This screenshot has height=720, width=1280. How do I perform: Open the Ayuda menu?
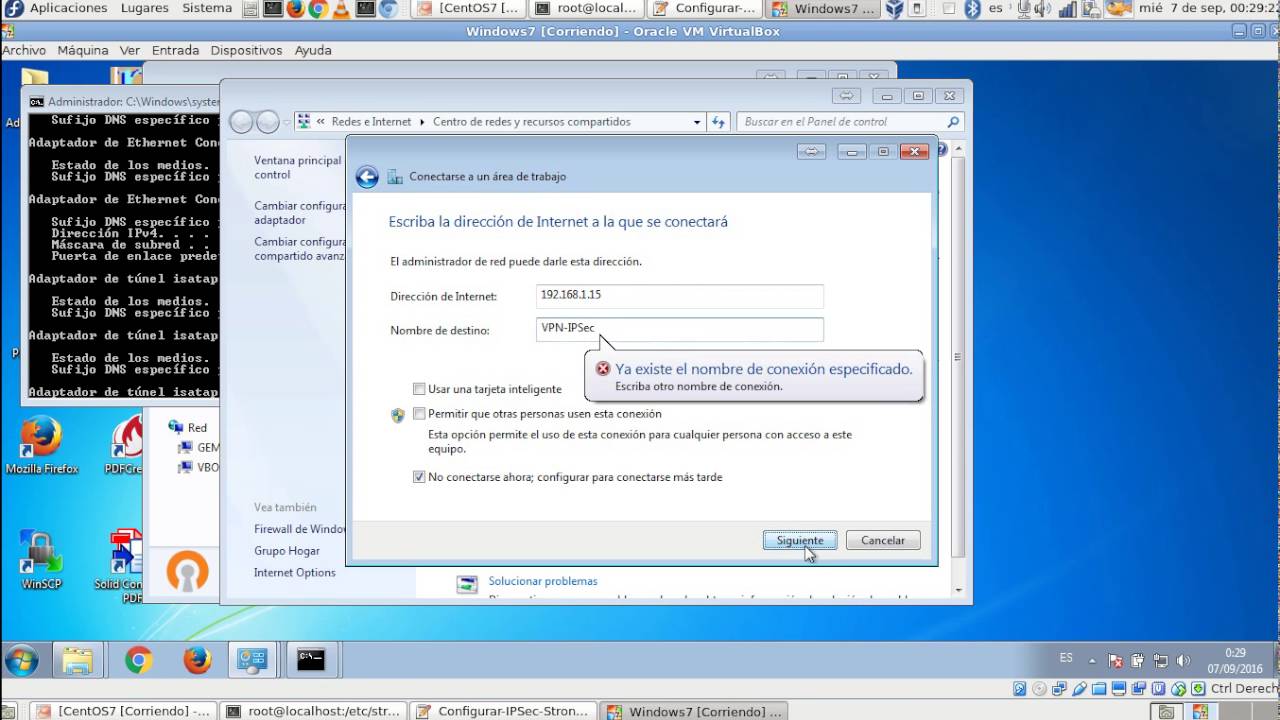point(313,50)
